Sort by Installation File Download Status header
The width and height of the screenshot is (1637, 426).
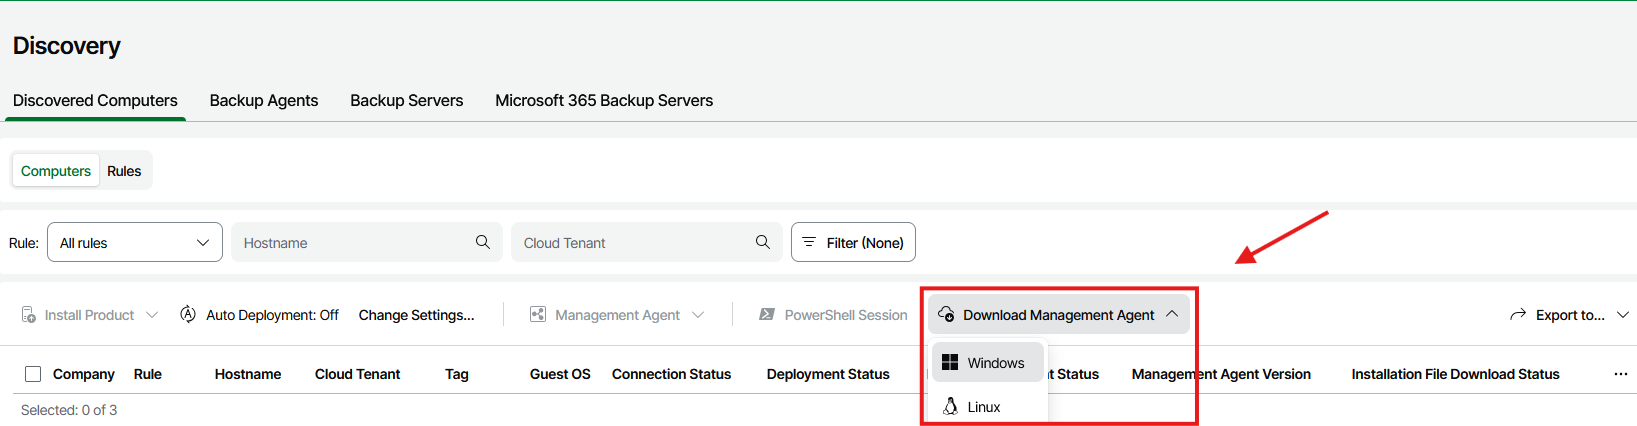pos(1455,374)
